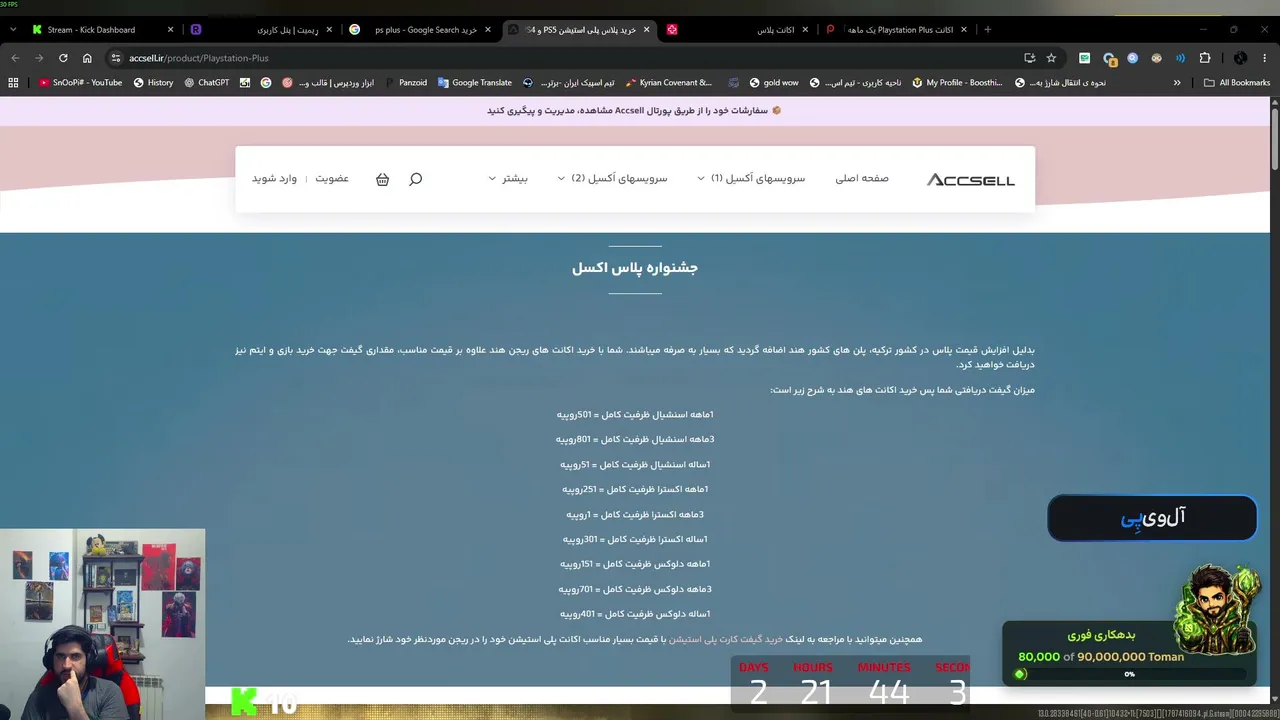This screenshot has width=1280, height=720.
Task: Click the address bar URL field
Action: click(x=560, y=58)
